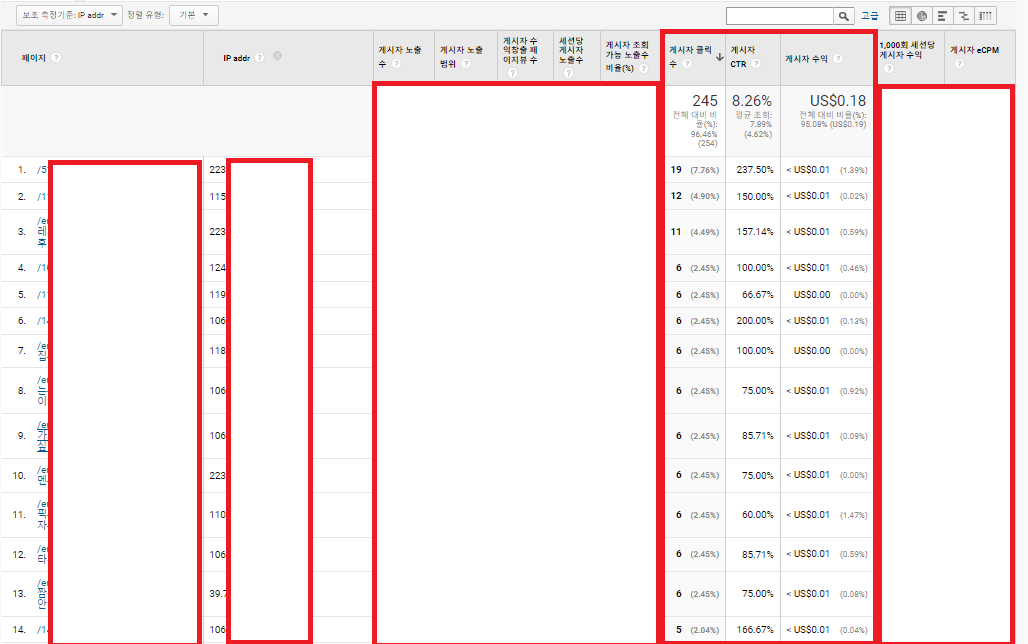Open help for 게시자 클릭수 column
Screen dimensions: 1028x644
tap(686, 64)
